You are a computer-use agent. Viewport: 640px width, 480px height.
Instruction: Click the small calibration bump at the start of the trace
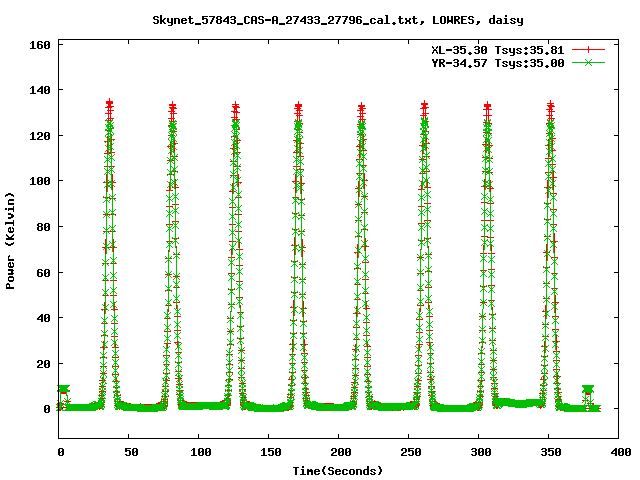click(64, 389)
